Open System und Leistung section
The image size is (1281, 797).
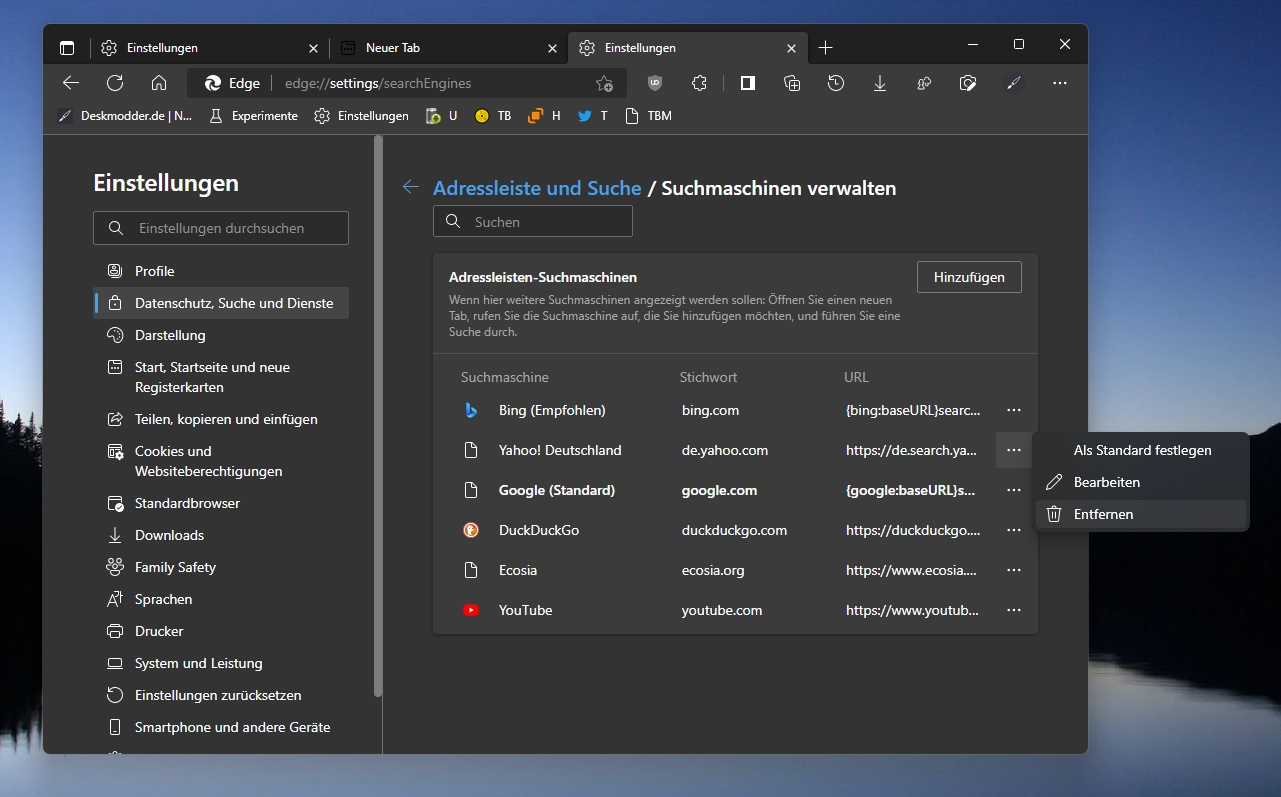pyautogui.click(x=221, y=663)
